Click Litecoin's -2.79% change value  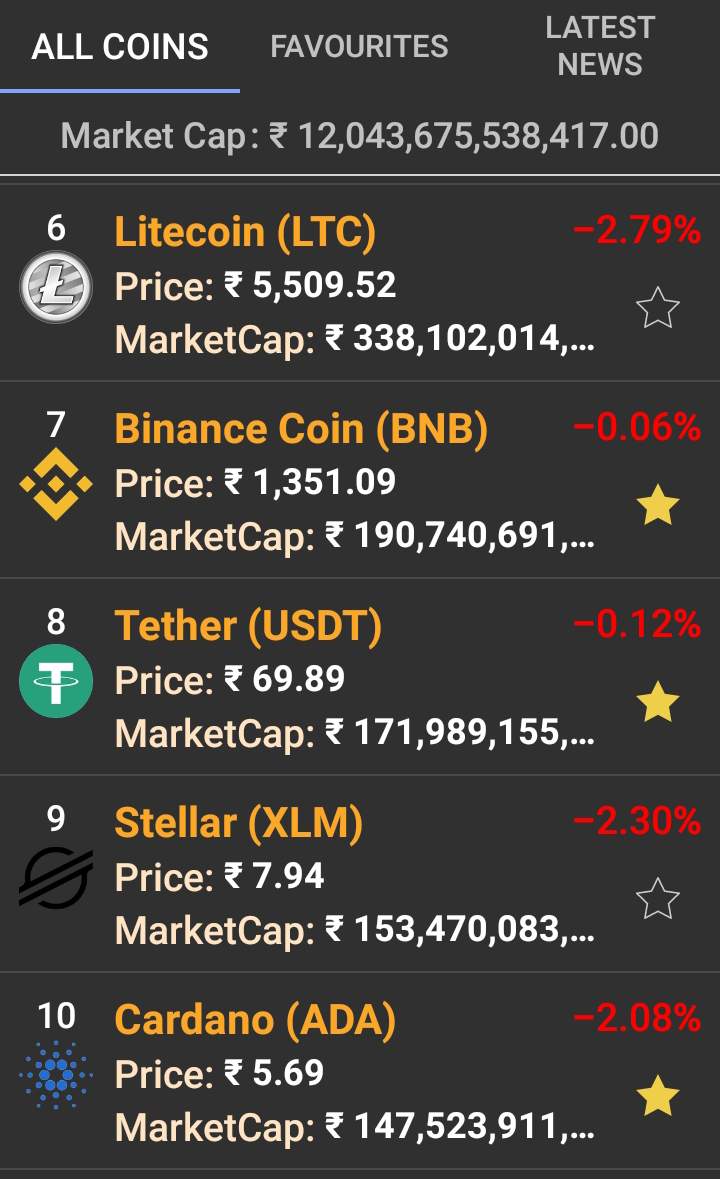coord(637,231)
